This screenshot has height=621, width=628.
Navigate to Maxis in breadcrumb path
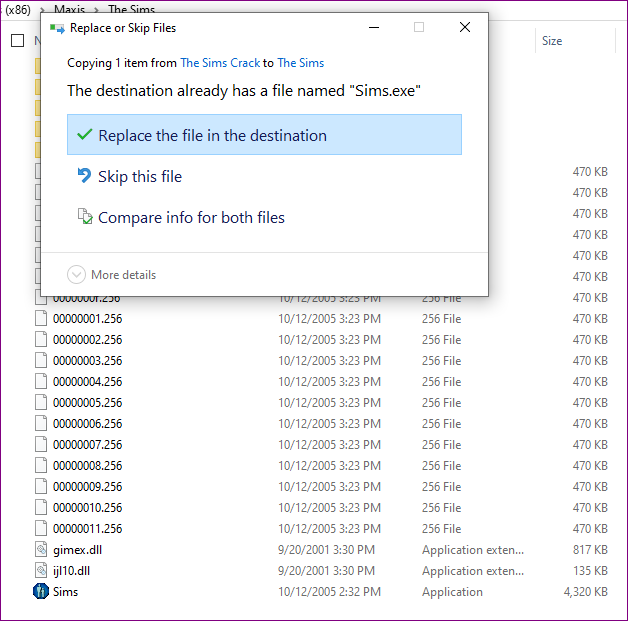[69, 9]
